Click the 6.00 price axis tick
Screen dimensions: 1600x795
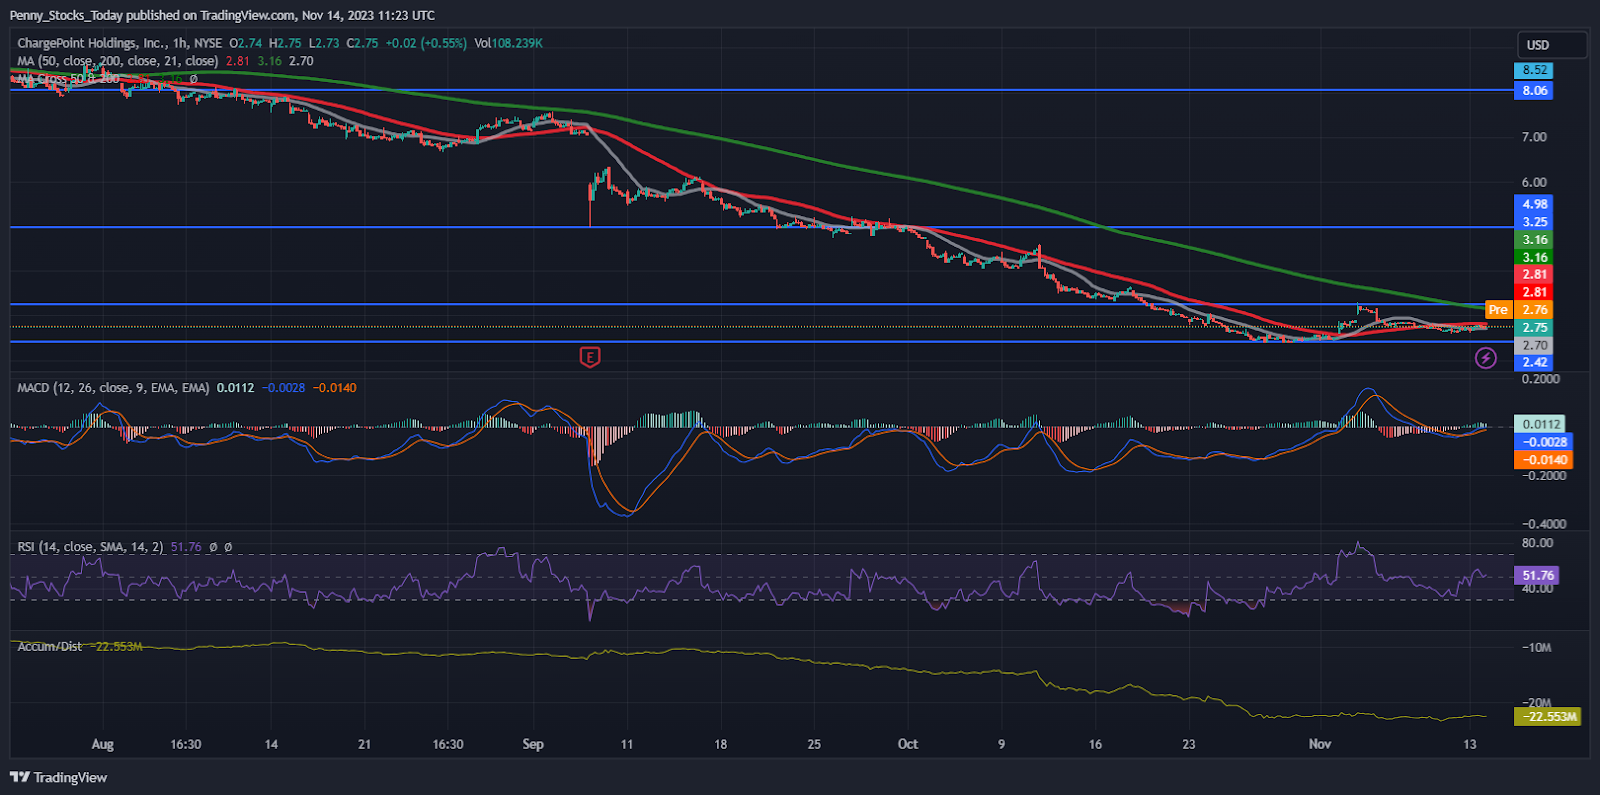coord(1534,182)
